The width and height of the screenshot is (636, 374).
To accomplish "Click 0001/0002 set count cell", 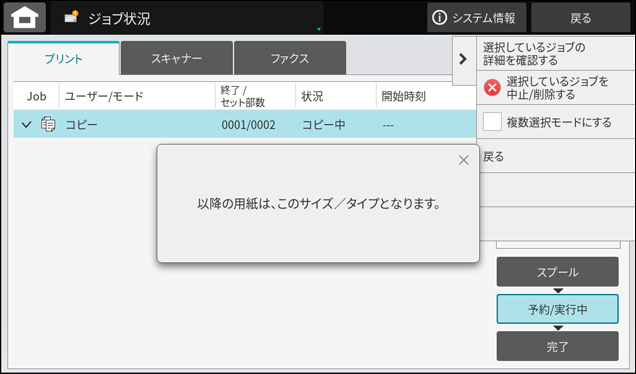I will tap(248, 125).
